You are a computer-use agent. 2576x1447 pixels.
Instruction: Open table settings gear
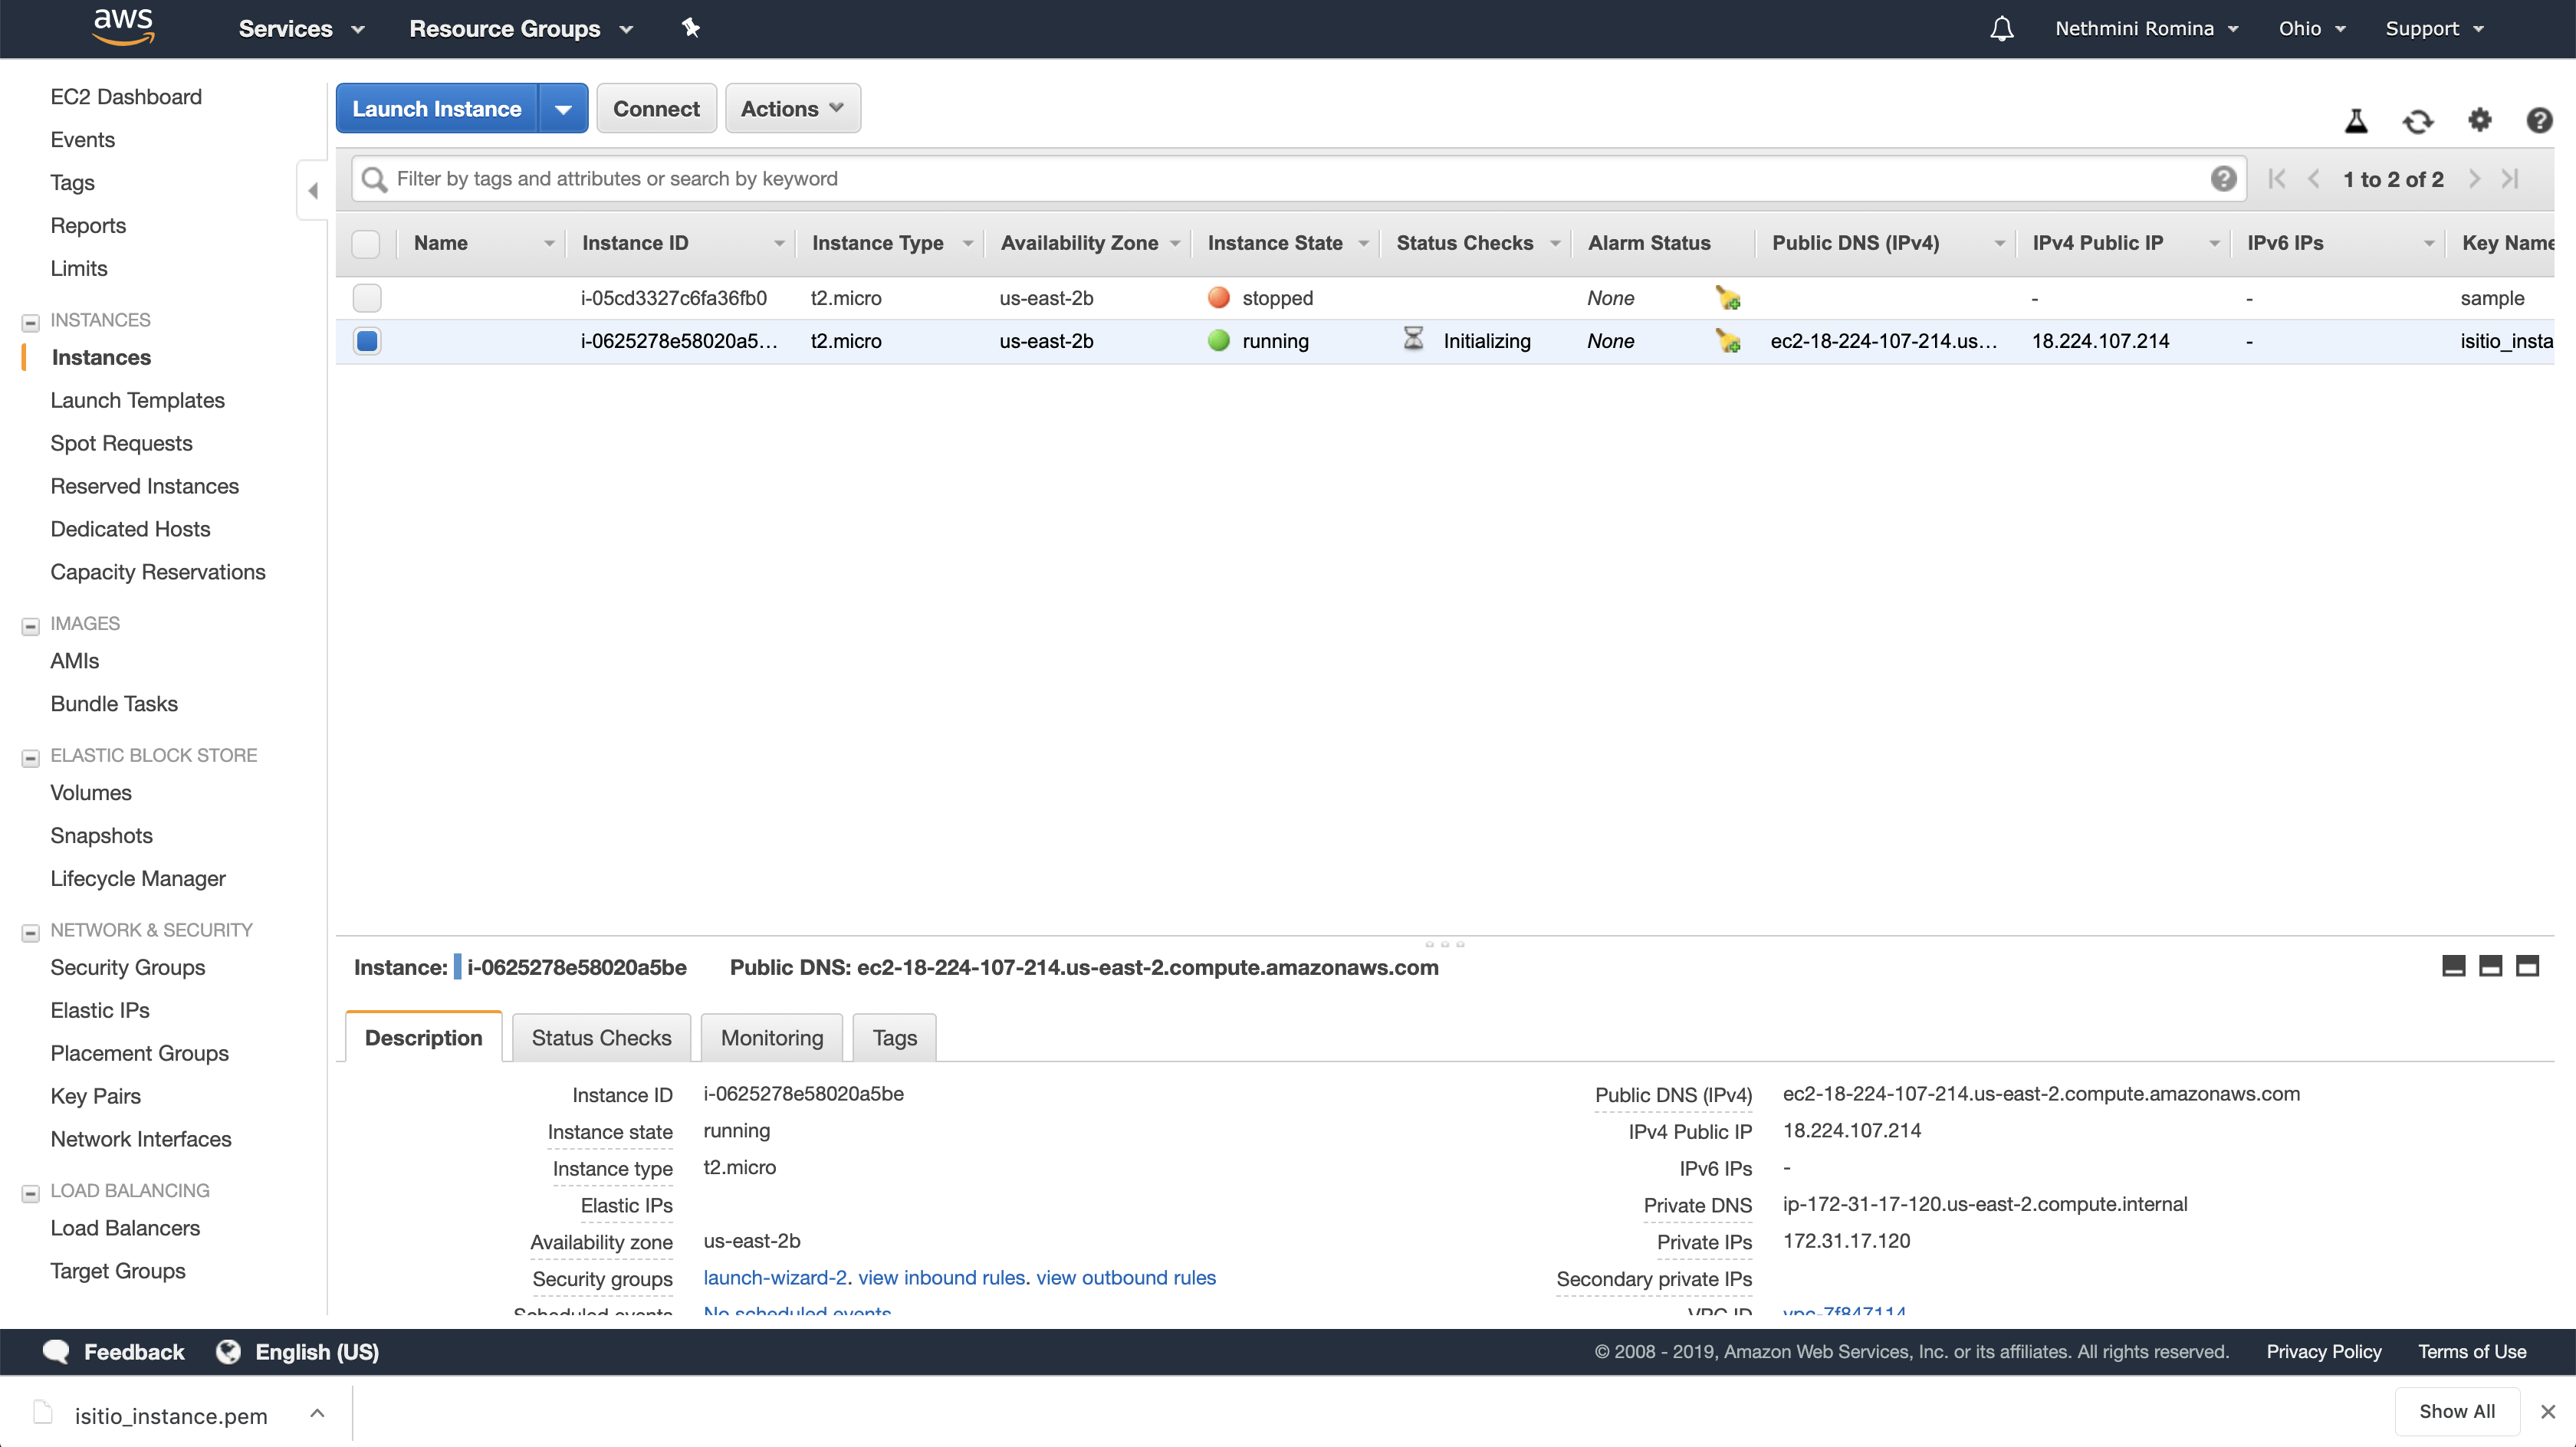click(x=2480, y=120)
